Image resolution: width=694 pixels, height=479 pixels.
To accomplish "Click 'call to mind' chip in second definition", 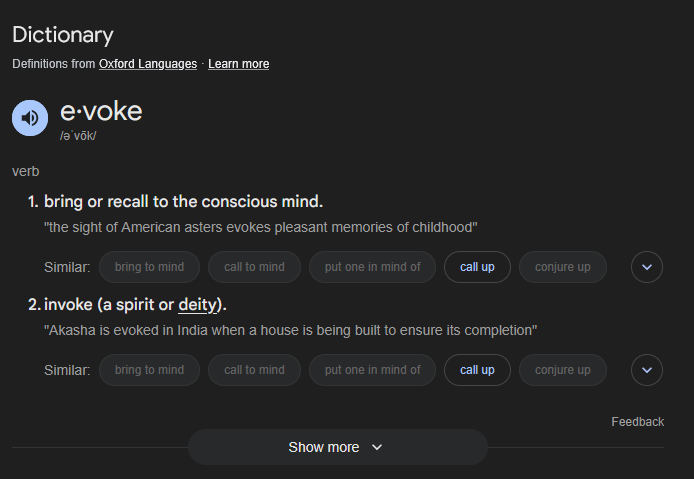I will [x=254, y=370].
